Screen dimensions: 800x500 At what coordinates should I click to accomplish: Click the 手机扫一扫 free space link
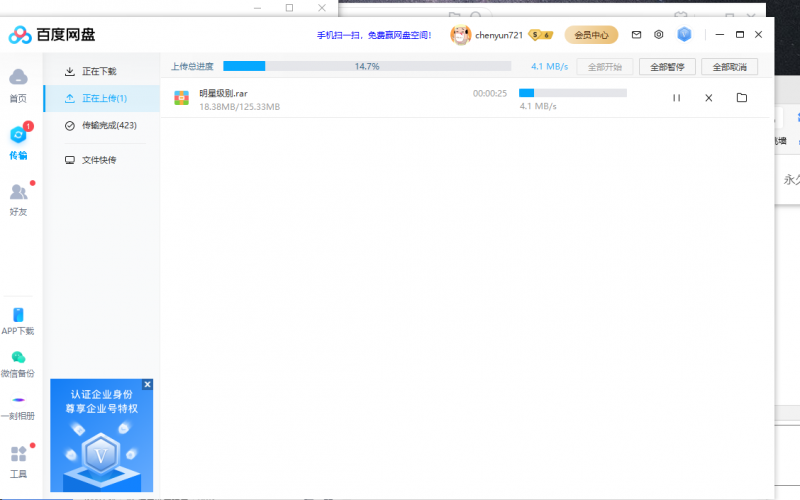pyautogui.click(x=374, y=35)
